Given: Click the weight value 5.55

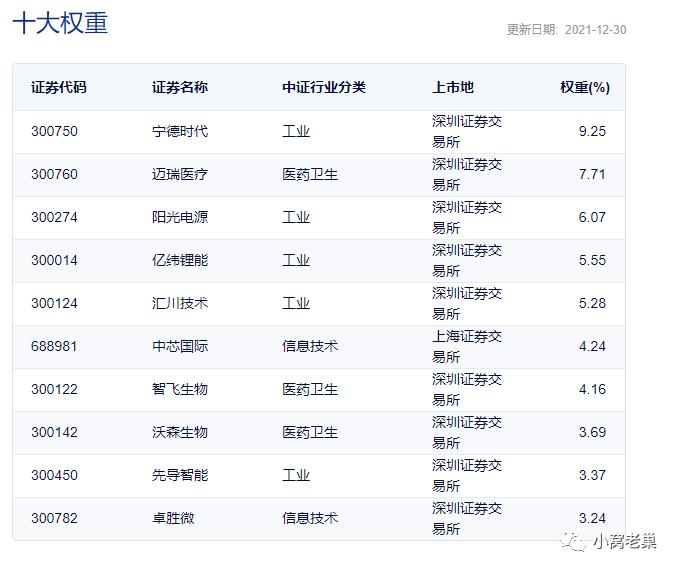Looking at the screenshot, I should [592, 260].
